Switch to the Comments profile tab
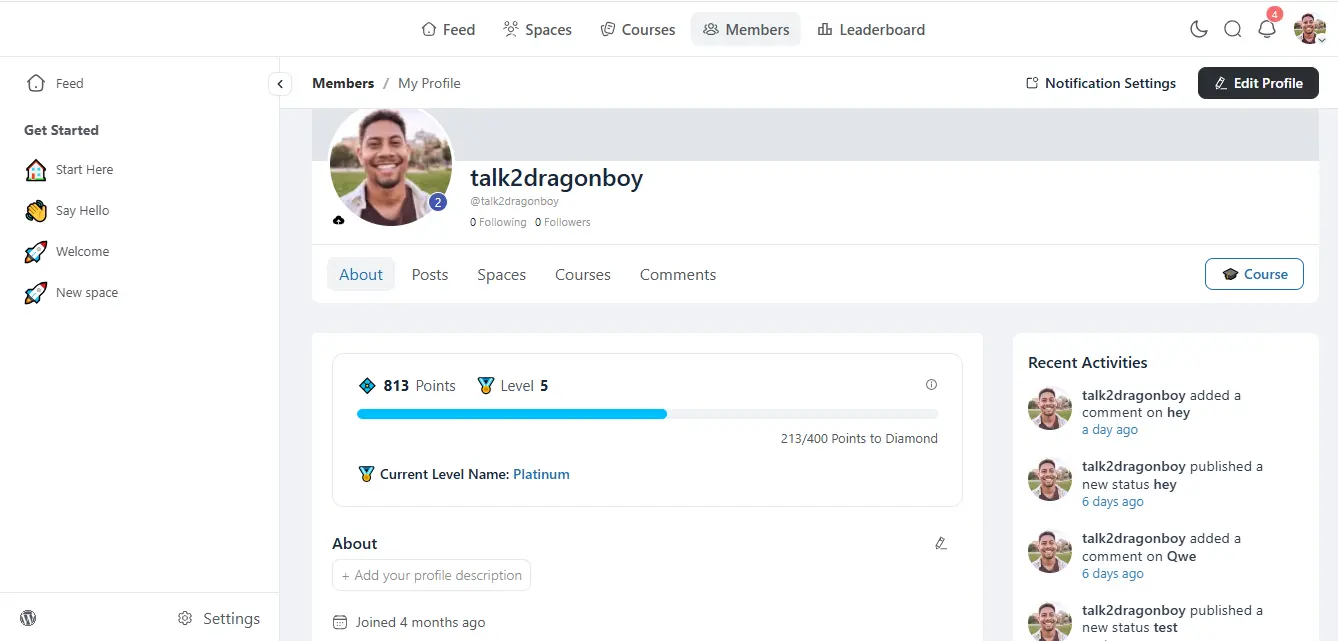 pyautogui.click(x=678, y=274)
